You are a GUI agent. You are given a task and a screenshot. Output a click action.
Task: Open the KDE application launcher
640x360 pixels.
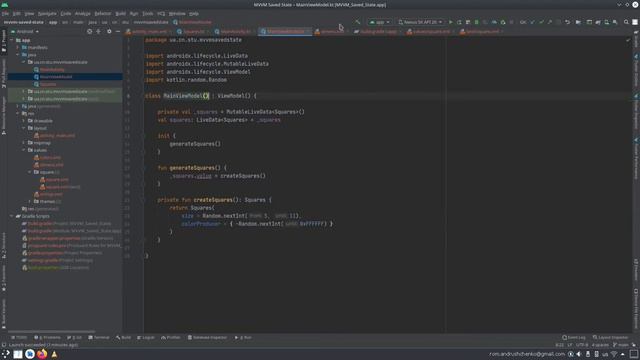click(5, 354)
